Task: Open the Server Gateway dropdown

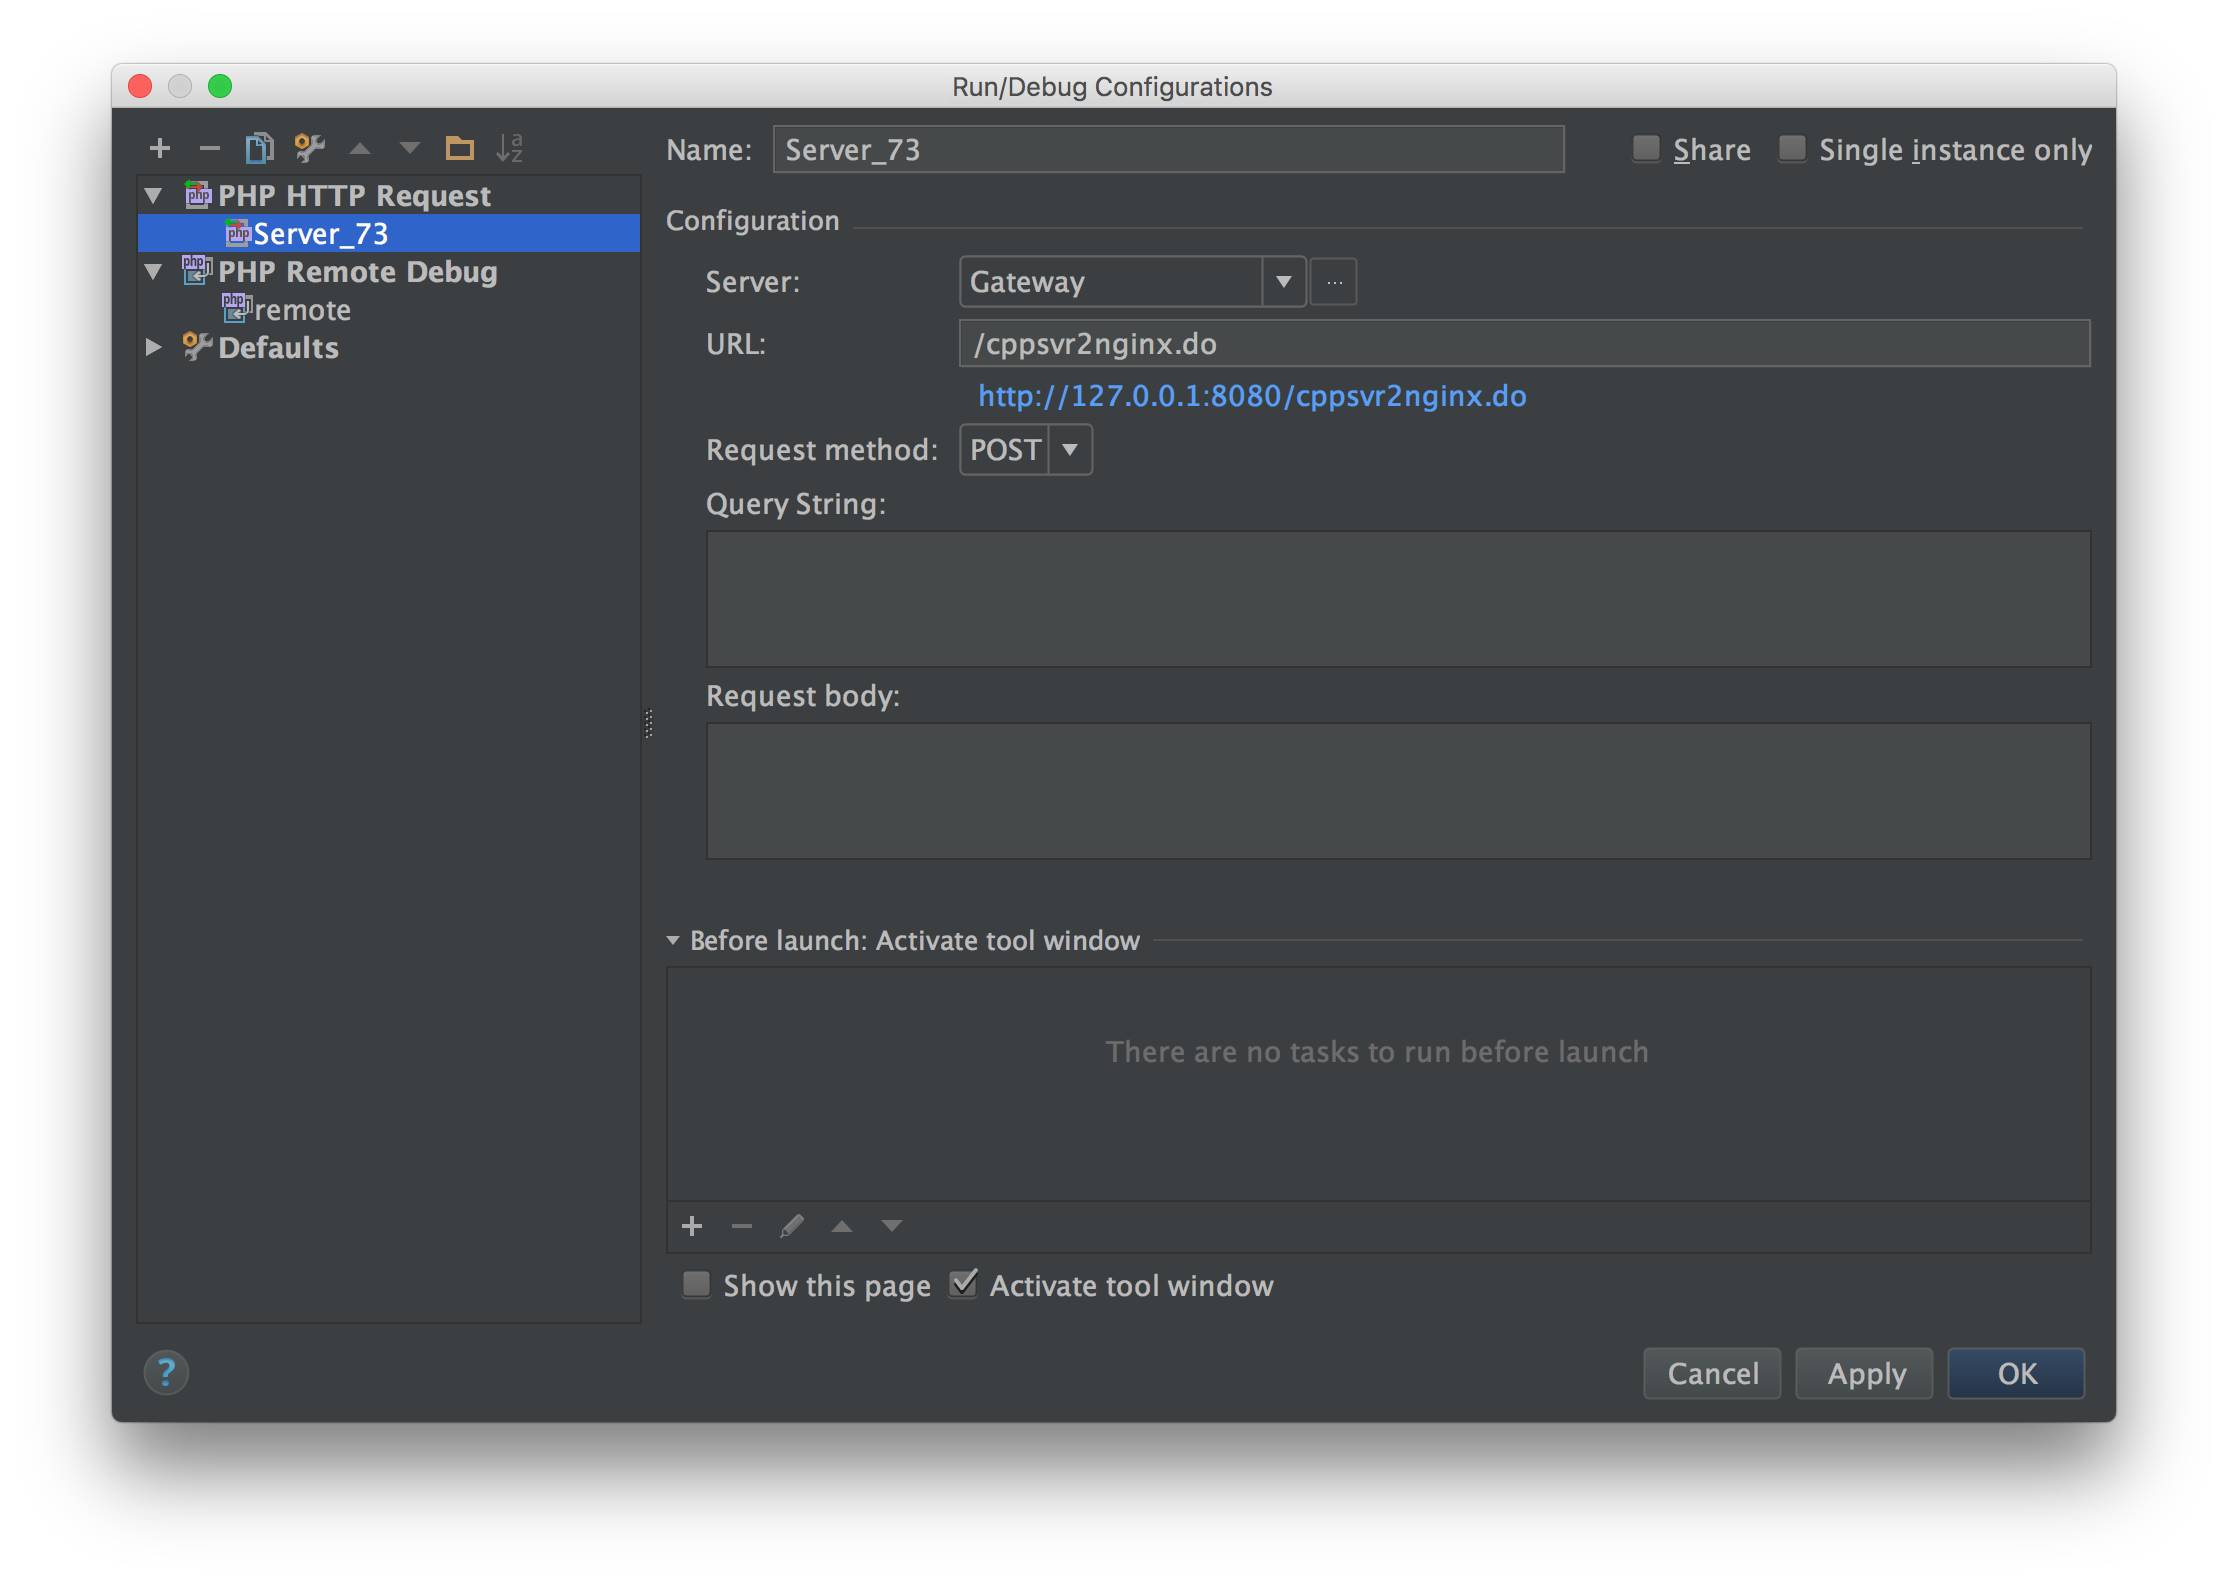Action: point(1284,282)
